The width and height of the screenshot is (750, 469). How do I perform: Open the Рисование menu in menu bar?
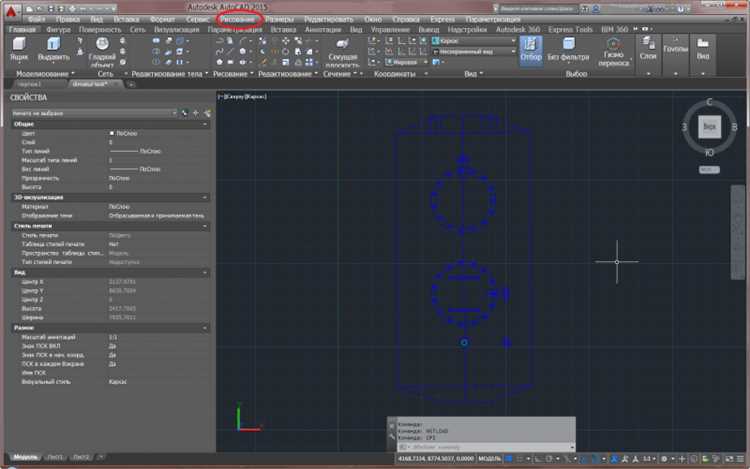[x=239, y=19]
